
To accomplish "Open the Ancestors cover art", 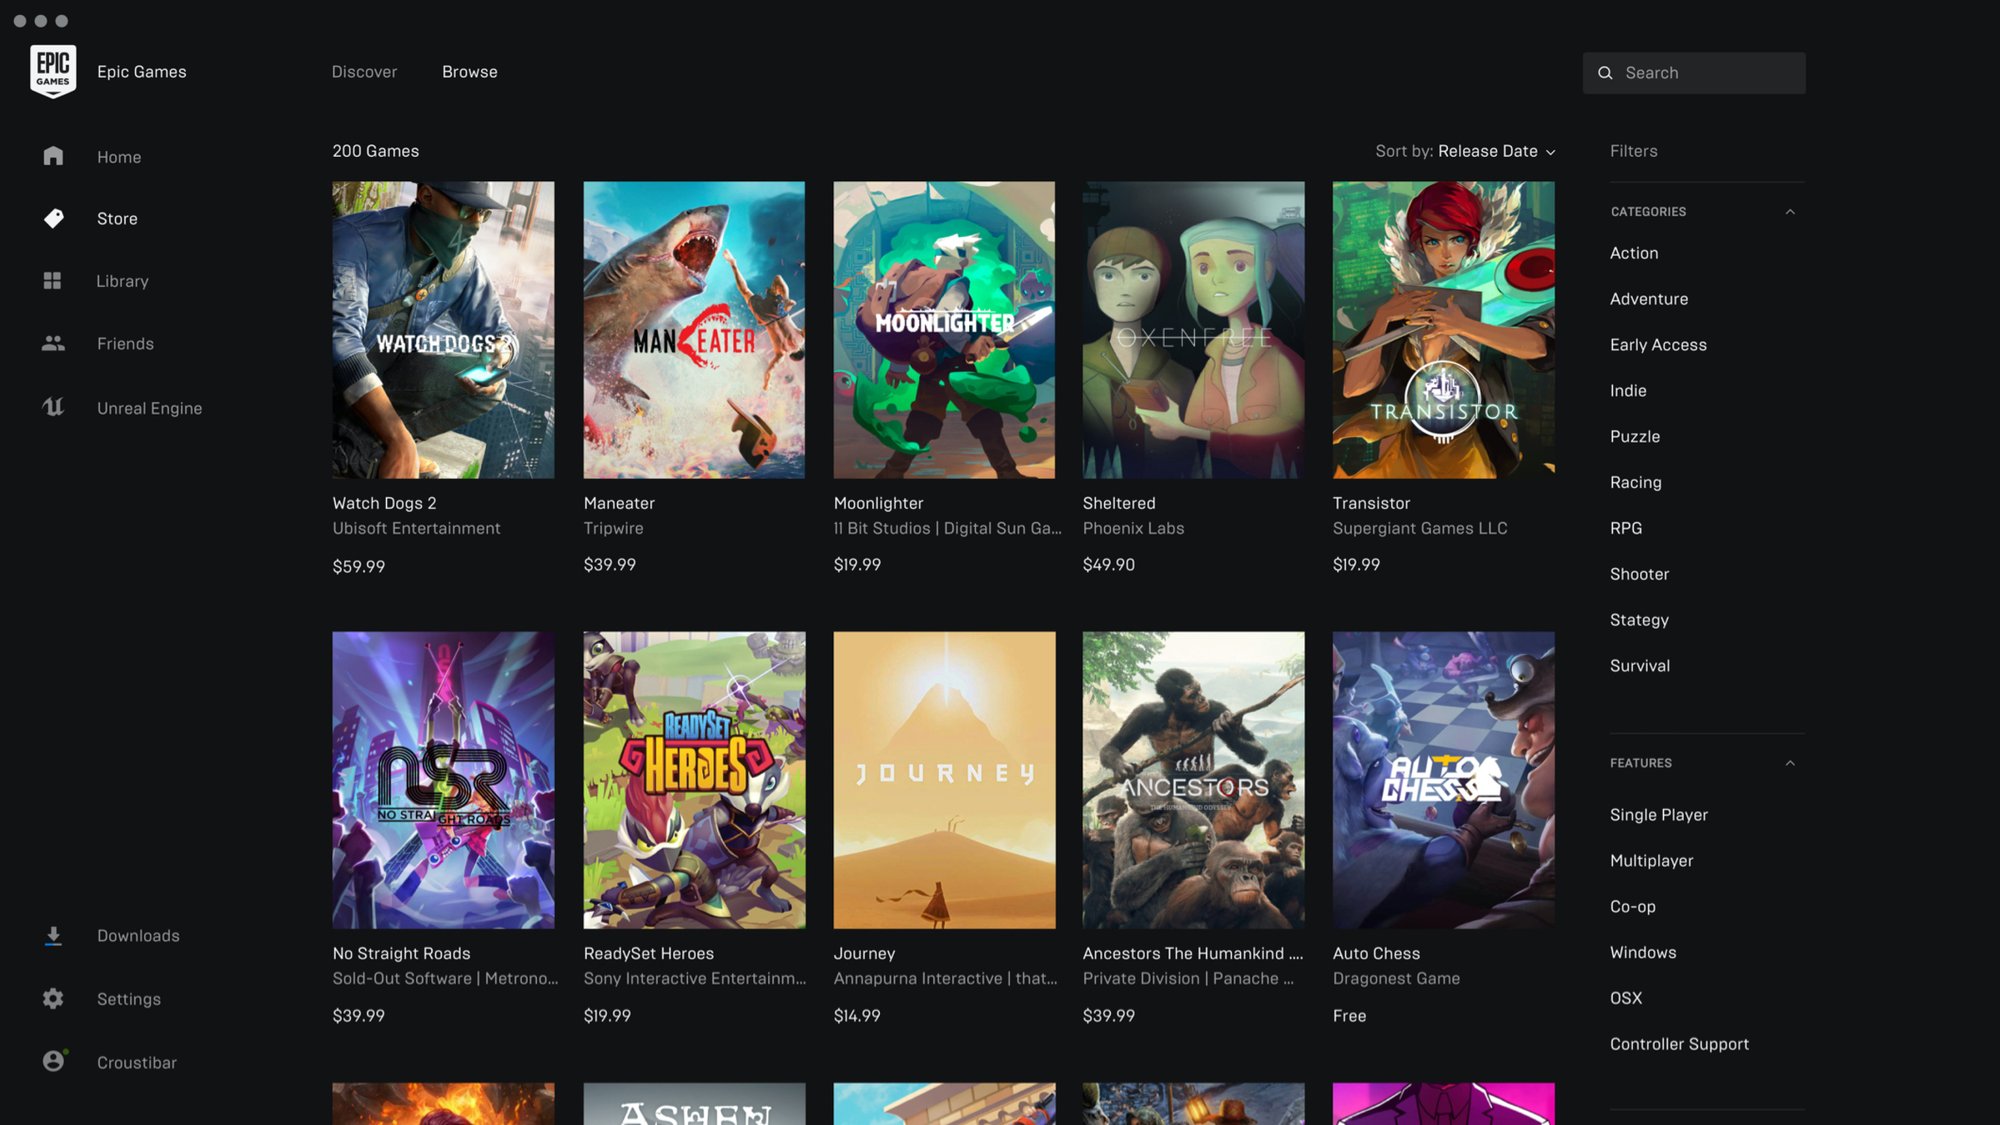I will click(x=1193, y=780).
